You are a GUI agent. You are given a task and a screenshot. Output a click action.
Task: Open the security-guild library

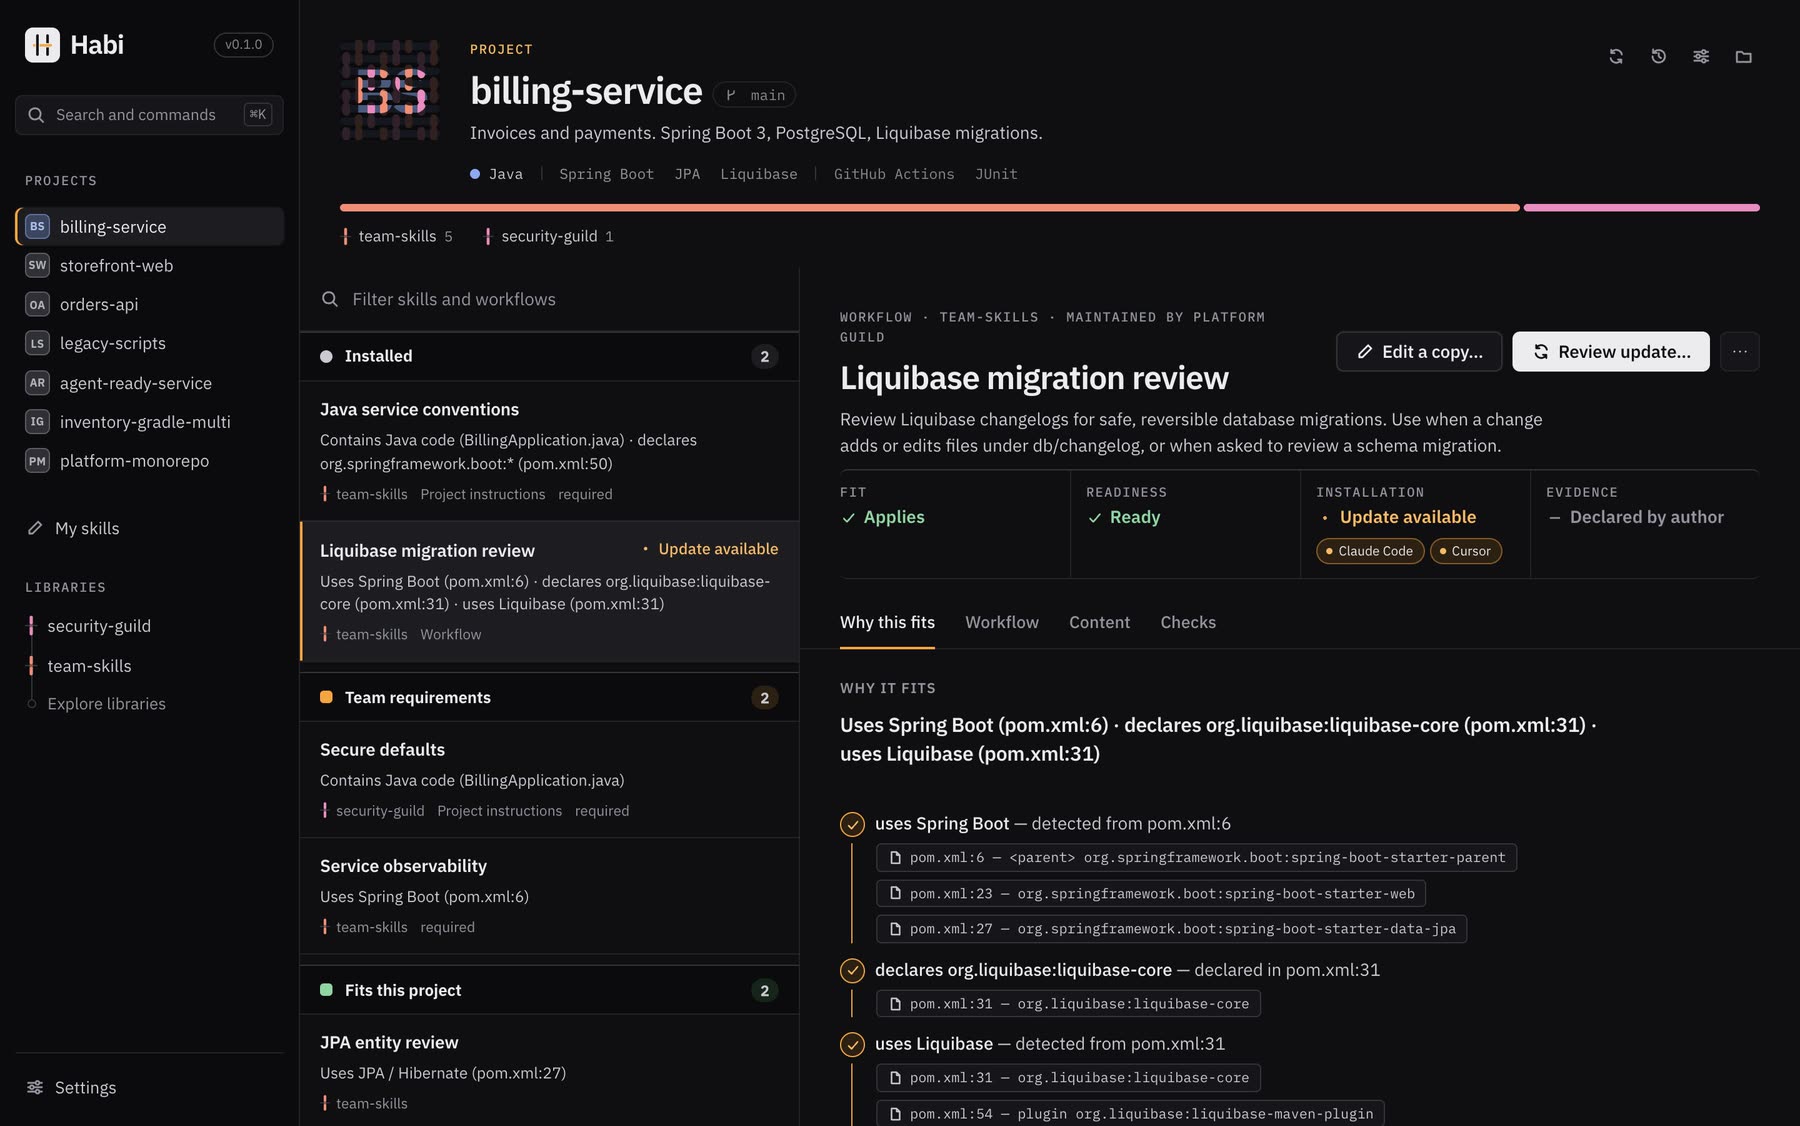click(99, 626)
